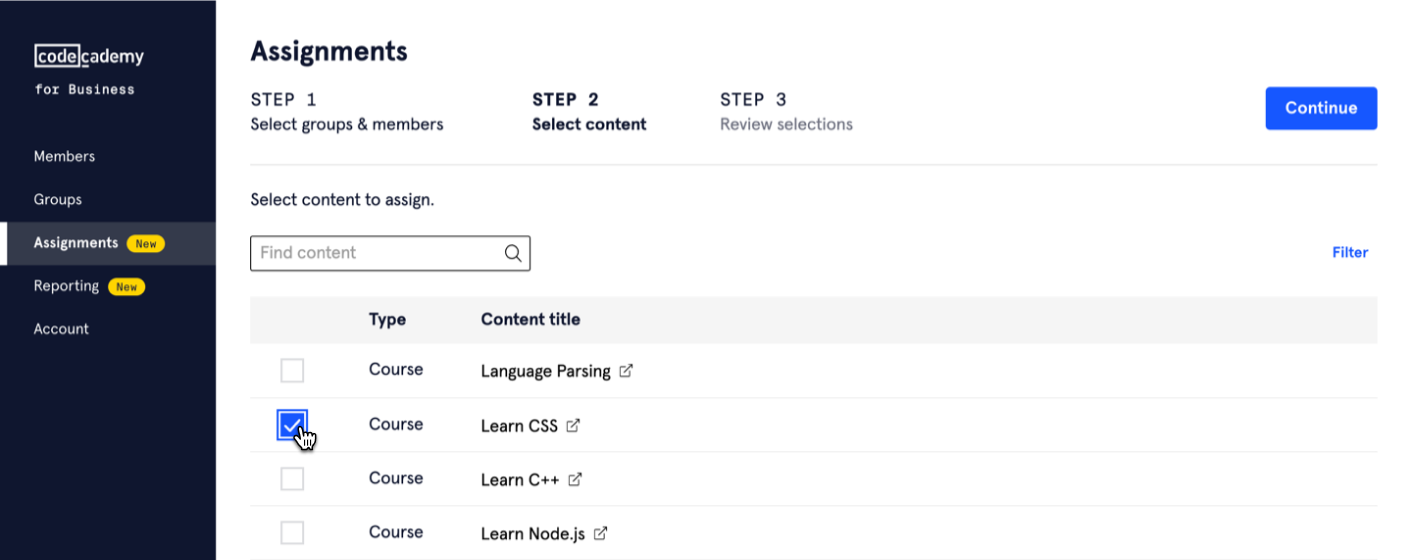Go to Members in sidebar

click(x=64, y=156)
